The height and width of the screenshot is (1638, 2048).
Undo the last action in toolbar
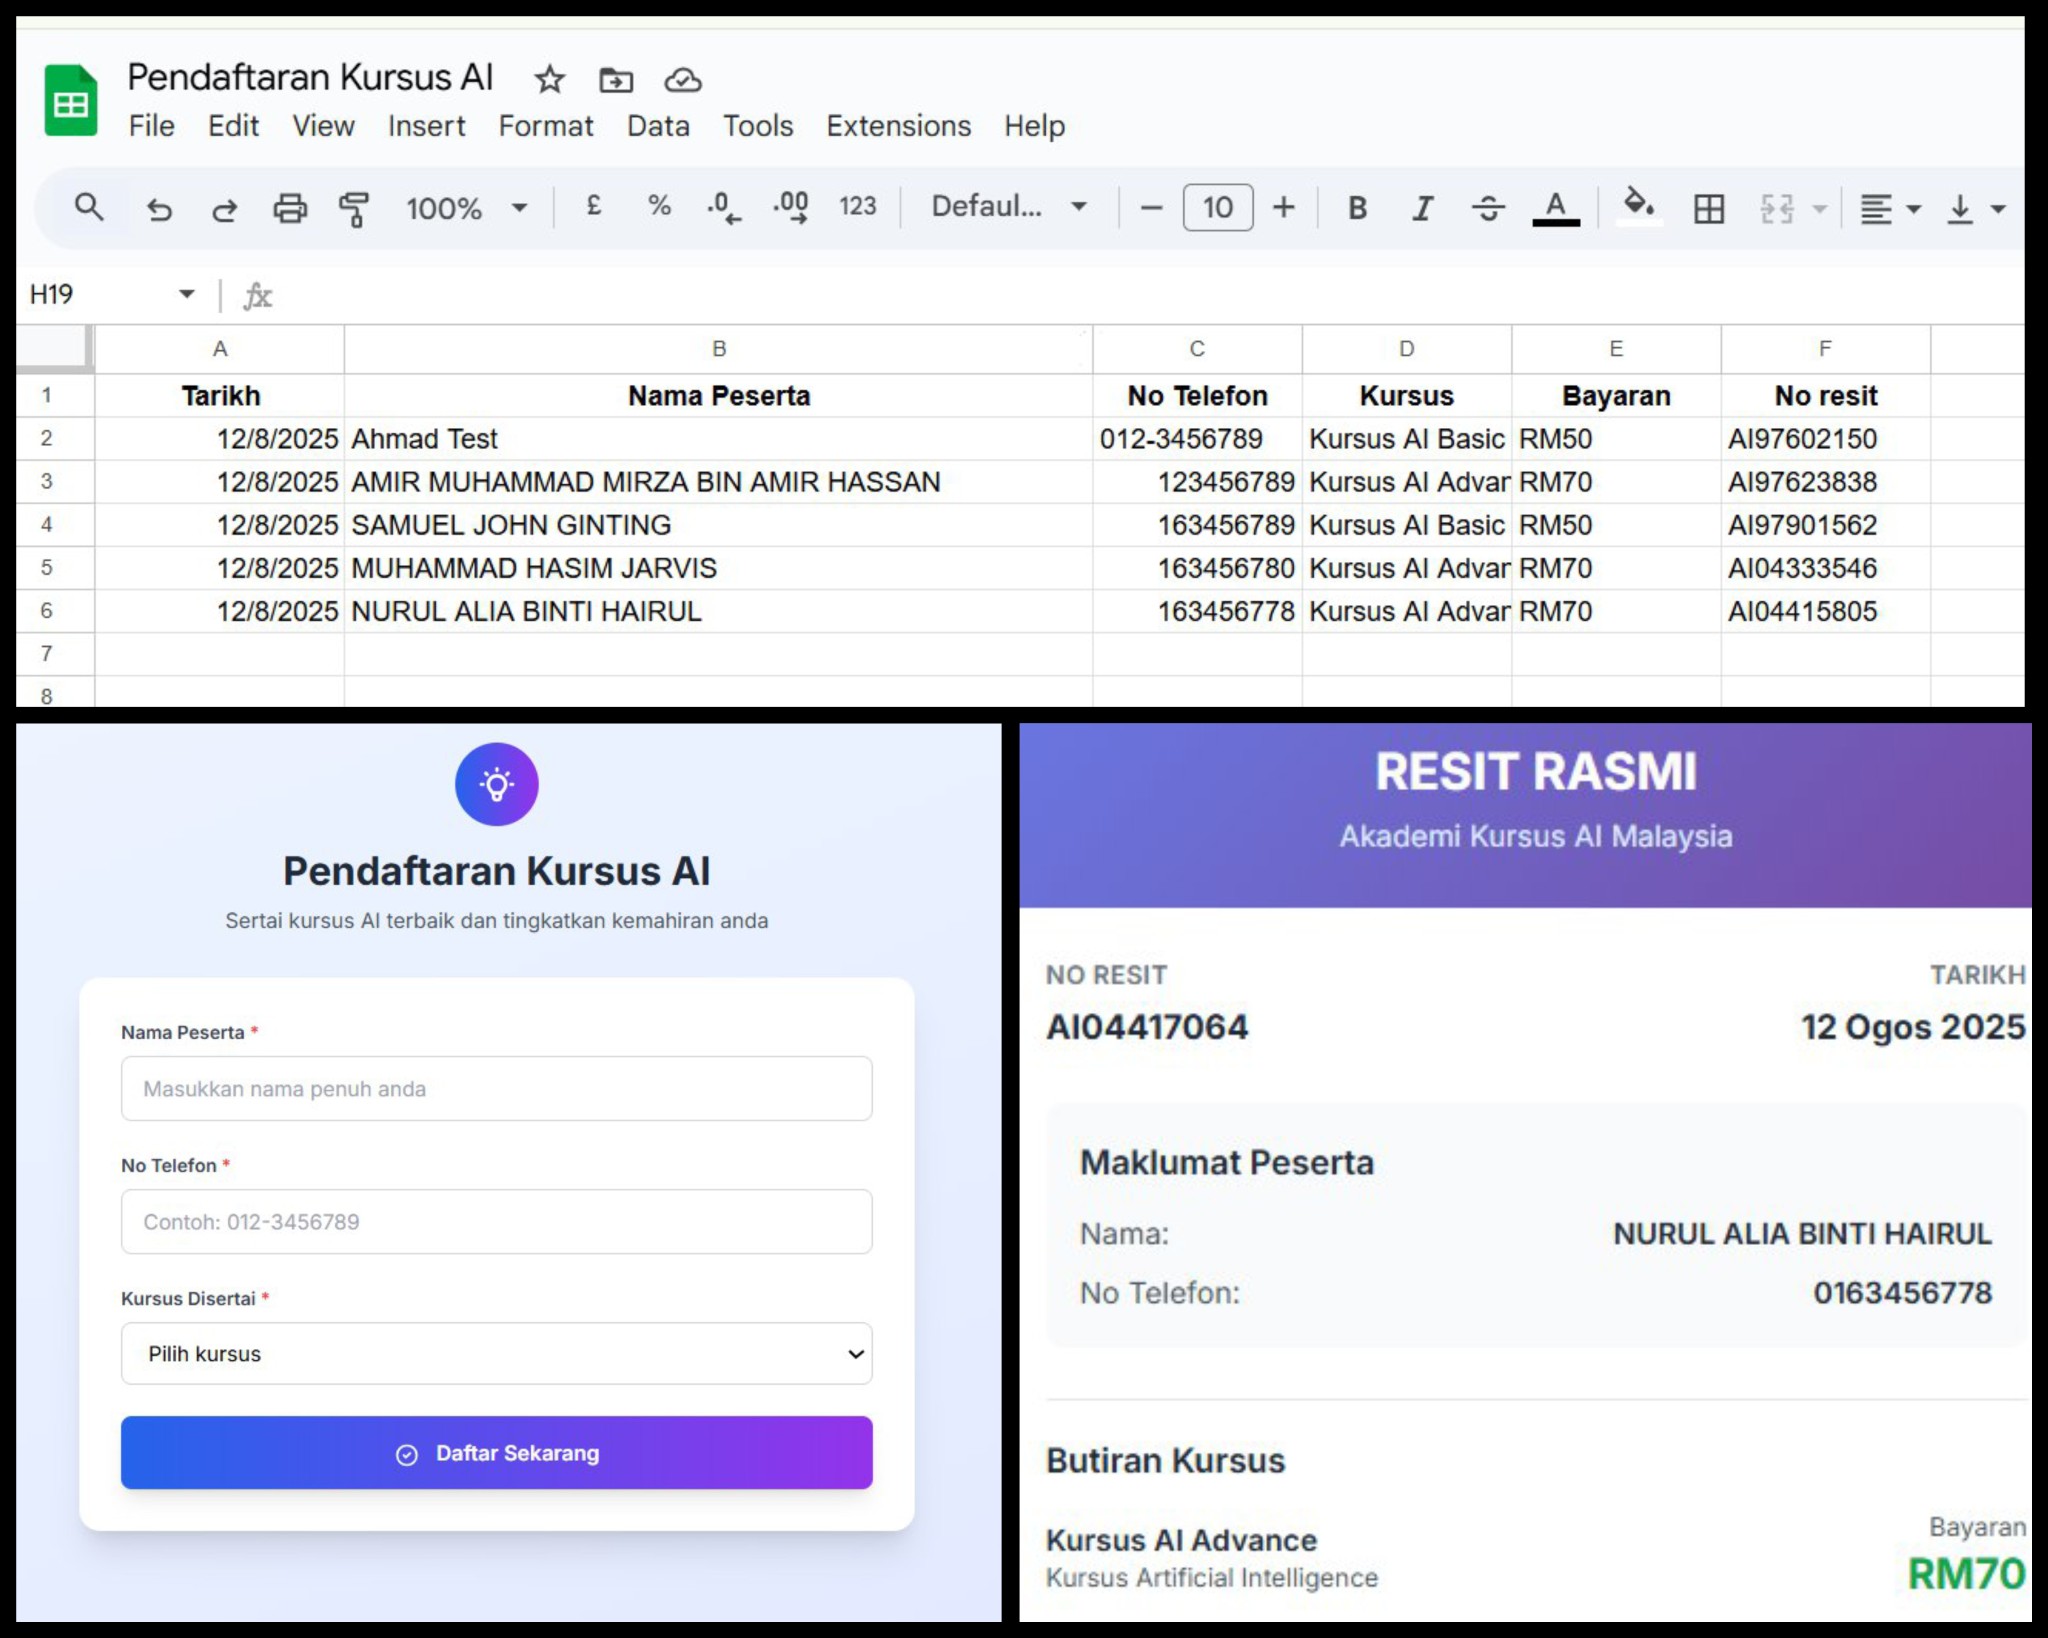[x=159, y=209]
